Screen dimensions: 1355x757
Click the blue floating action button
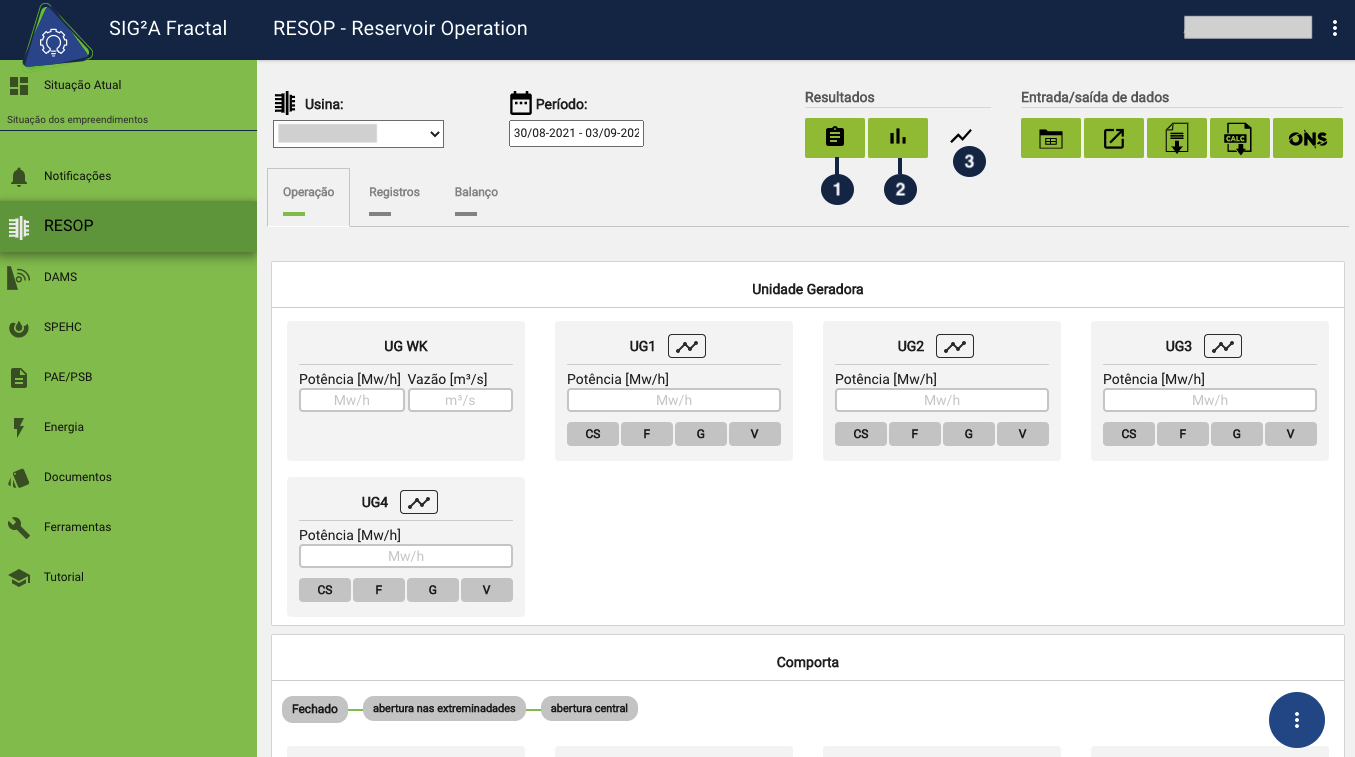click(1296, 720)
